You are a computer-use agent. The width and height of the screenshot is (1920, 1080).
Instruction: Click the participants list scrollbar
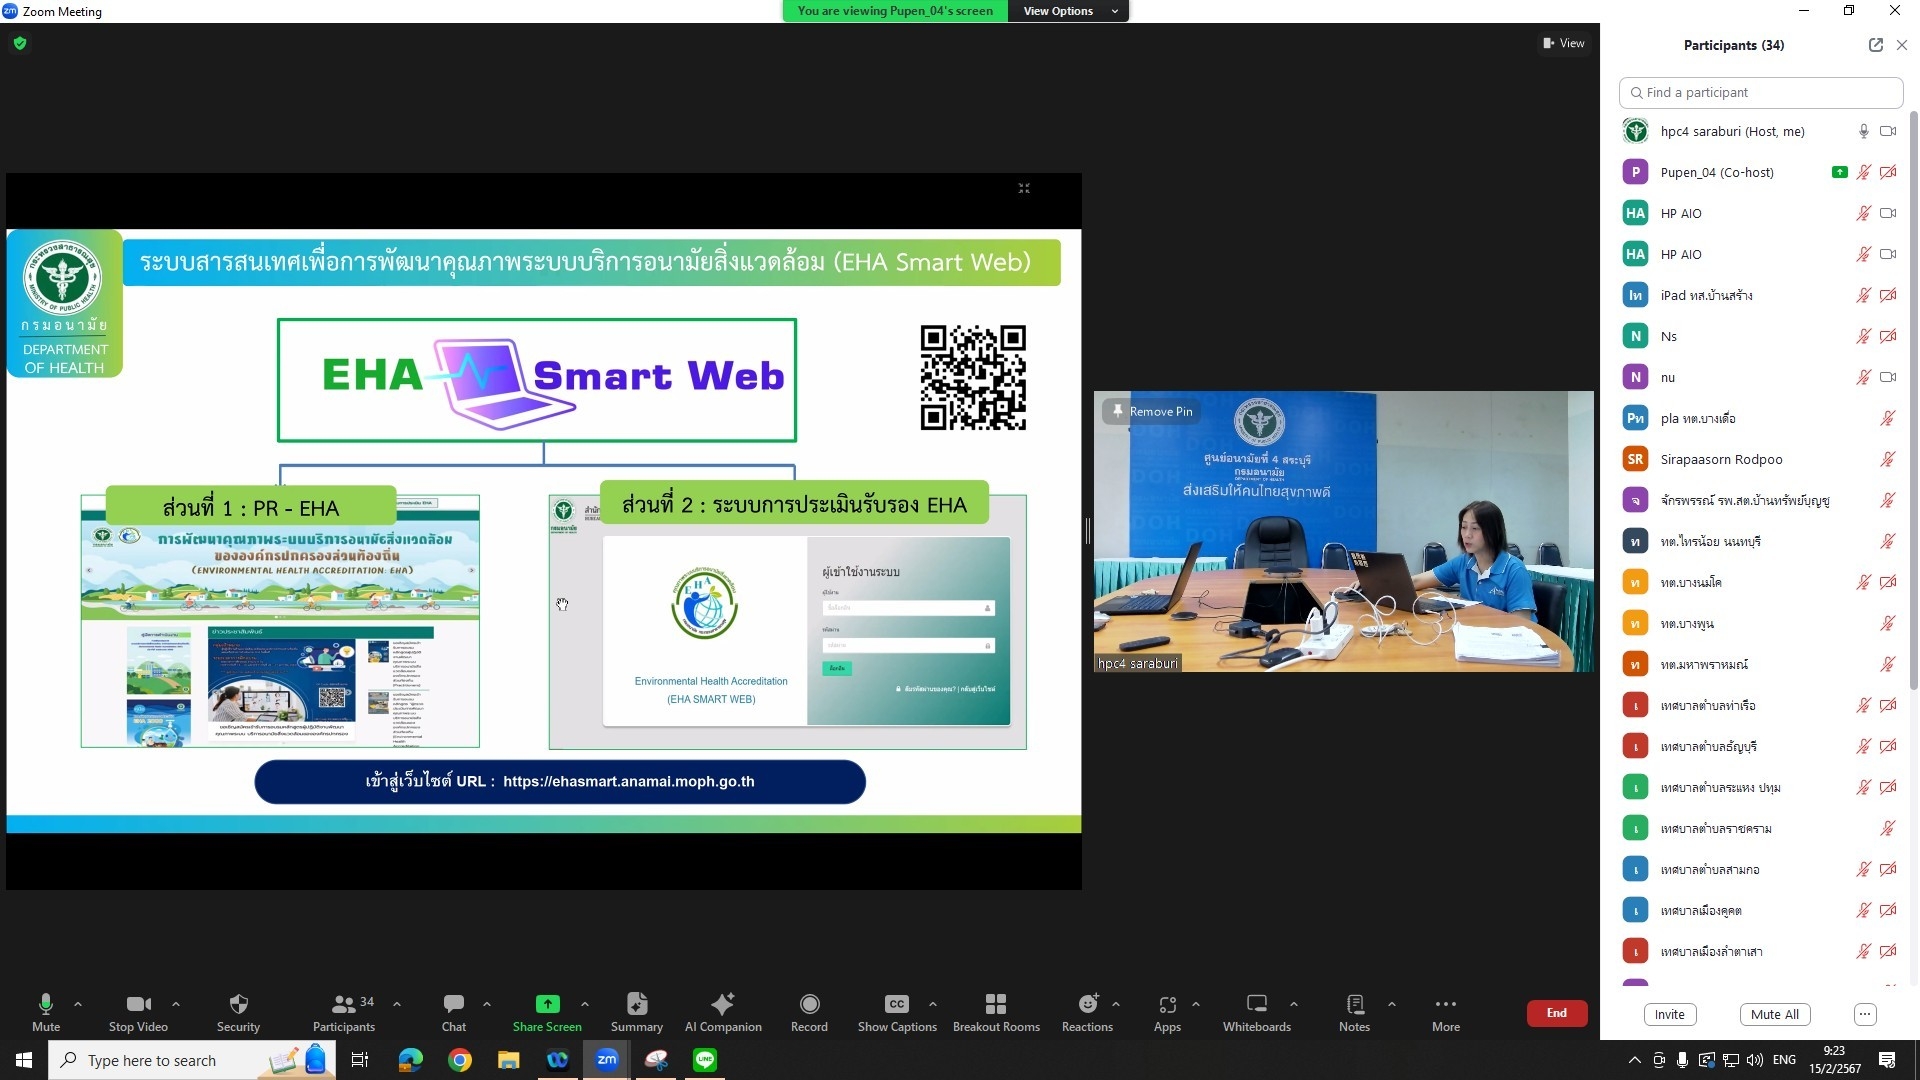(1913, 400)
